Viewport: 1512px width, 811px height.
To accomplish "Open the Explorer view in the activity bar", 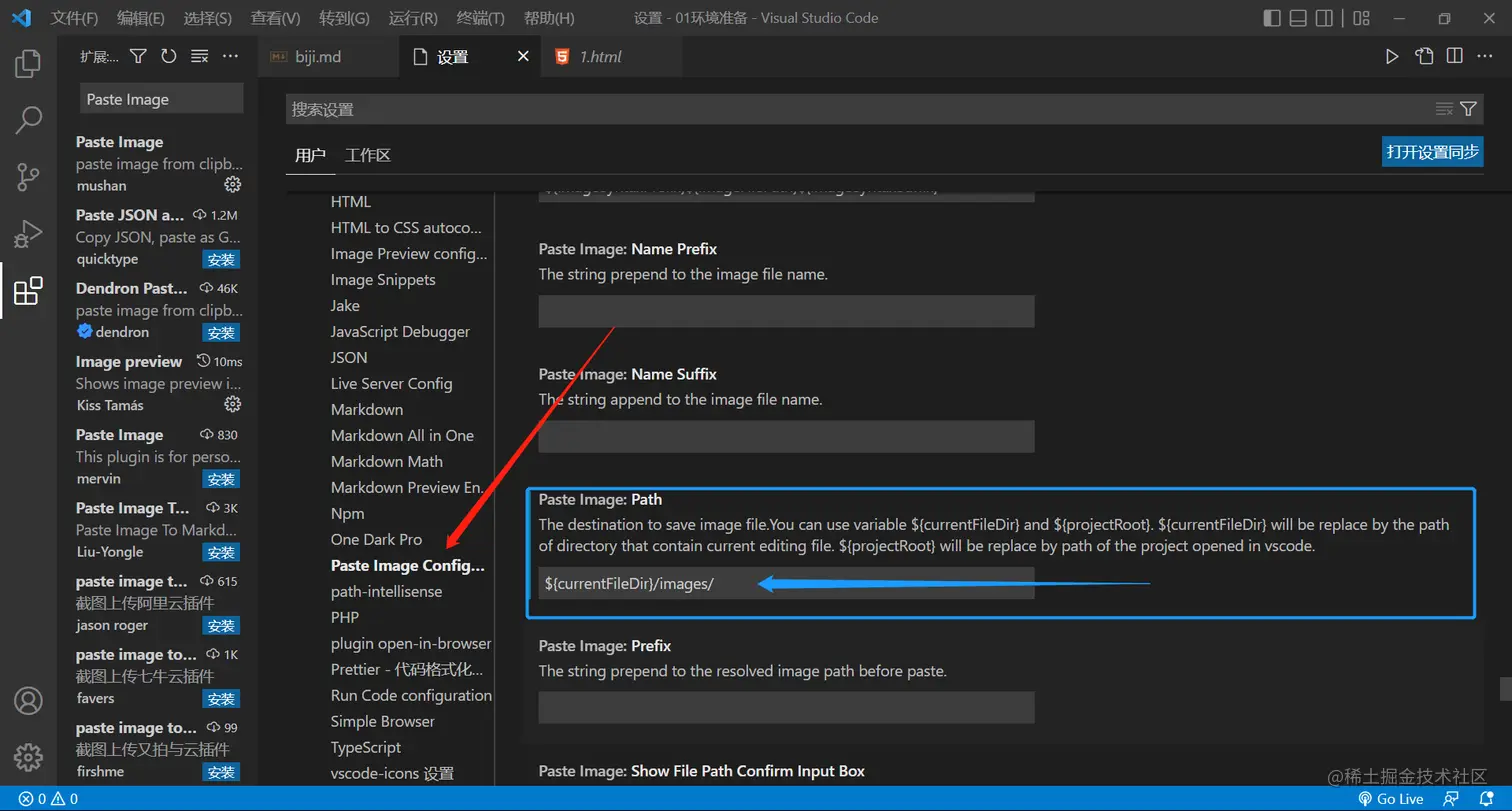I will pos(28,64).
